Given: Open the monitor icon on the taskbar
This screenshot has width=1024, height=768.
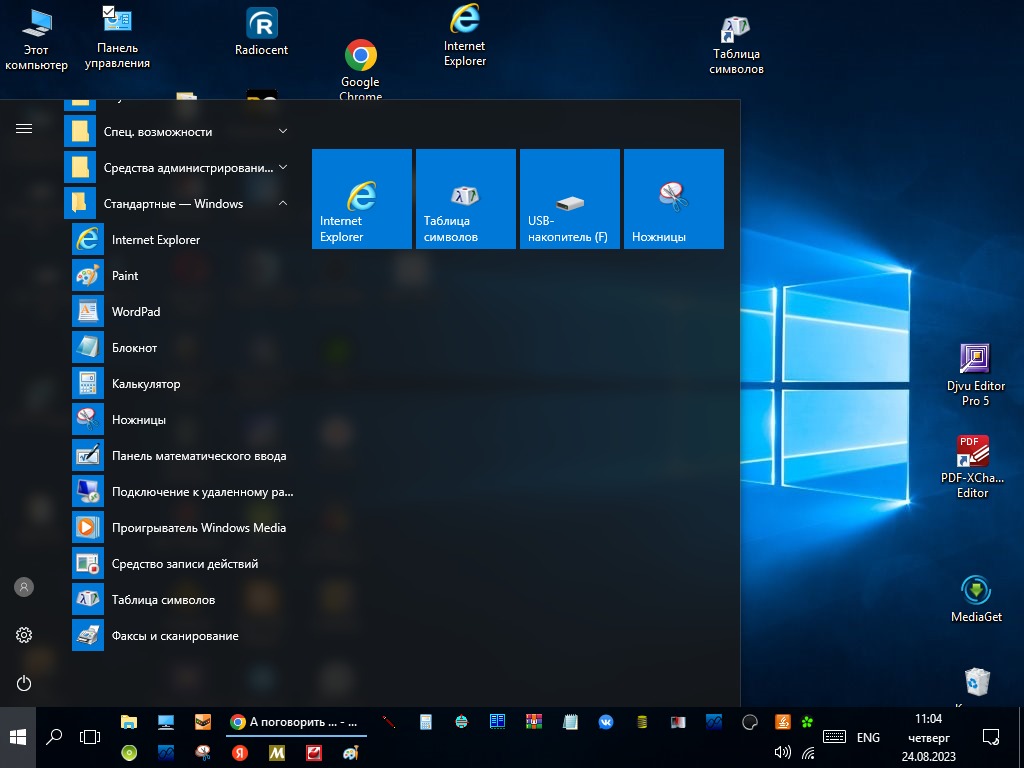Looking at the screenshot, I should [166, 722].
